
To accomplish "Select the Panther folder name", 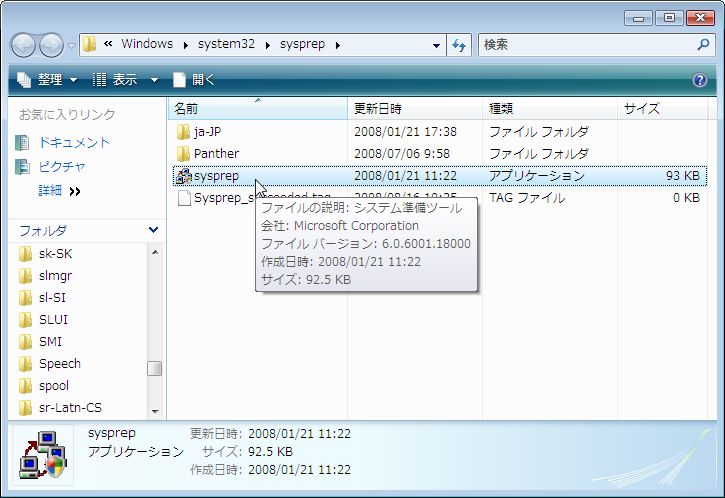I will click(x=216, y=154).
